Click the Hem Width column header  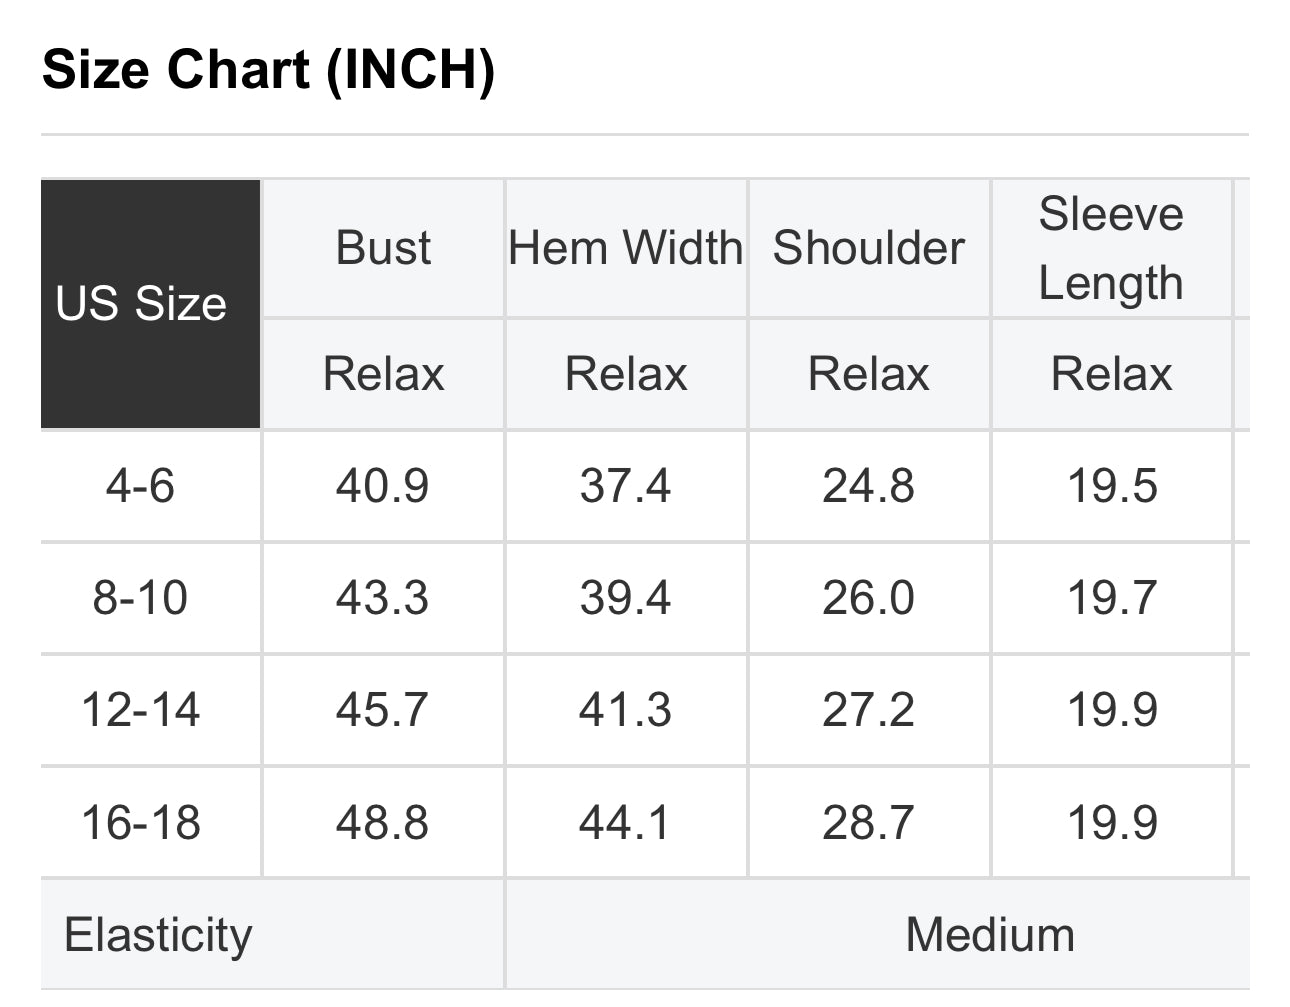point(626,248)
